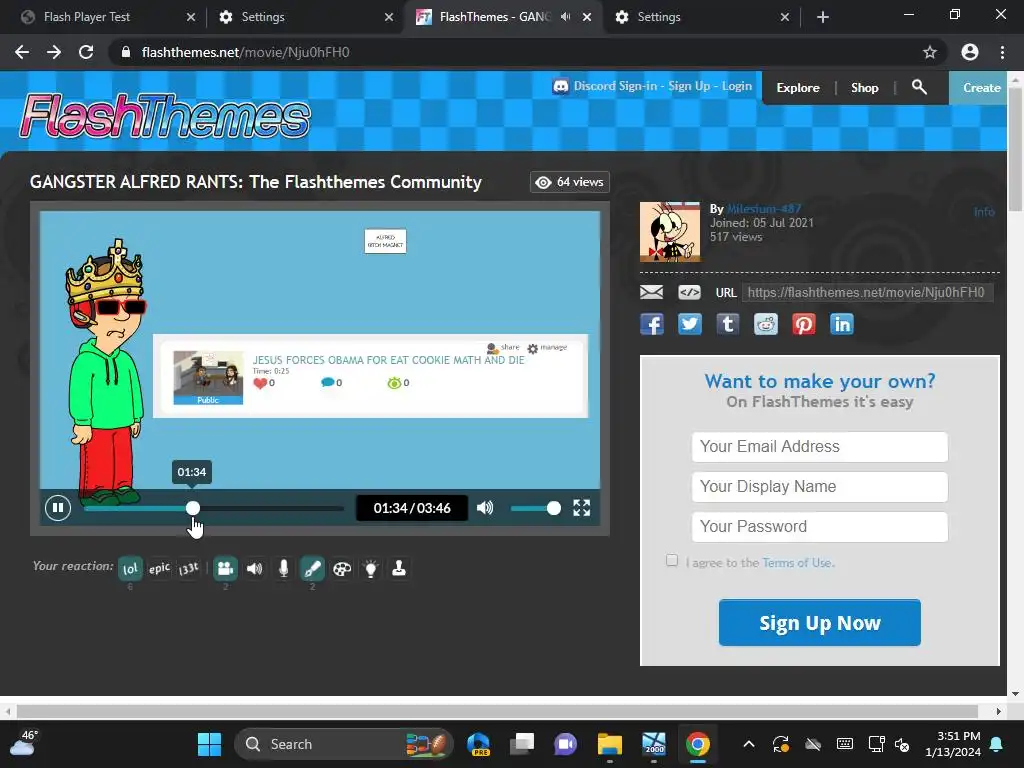The image size is (1024, 768).
Task: Open the Shop menu
Action: pyautogui.click(x=864, y=88)
